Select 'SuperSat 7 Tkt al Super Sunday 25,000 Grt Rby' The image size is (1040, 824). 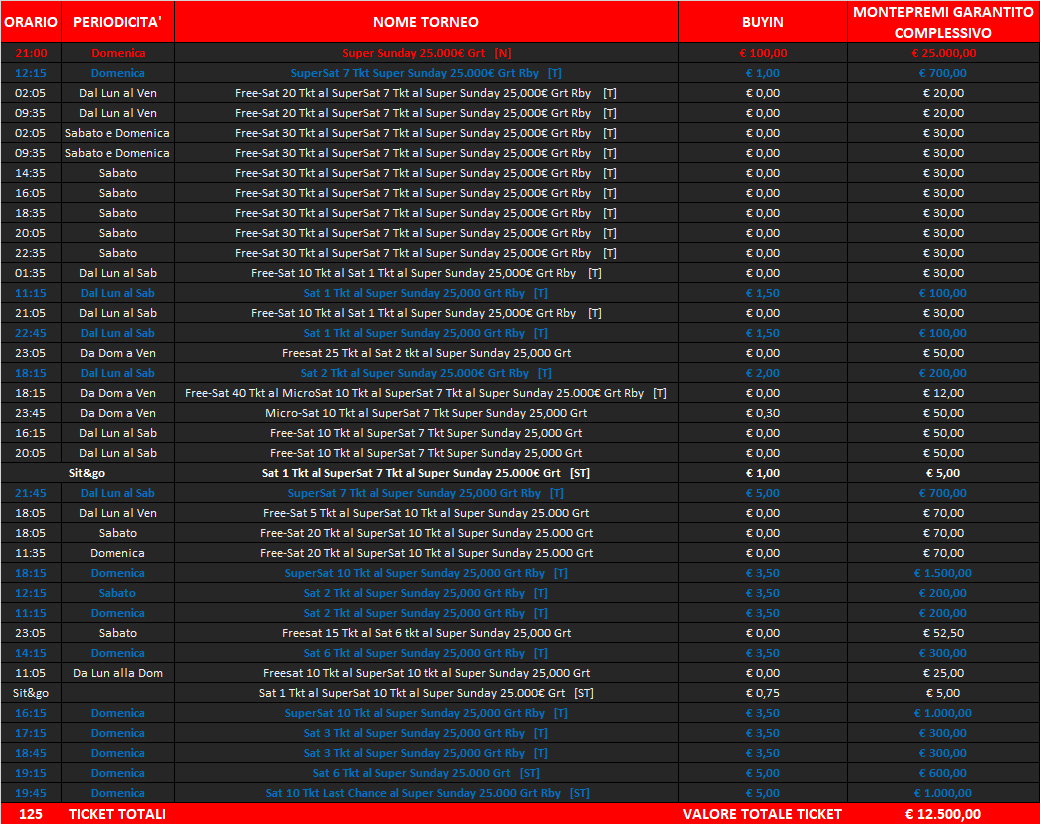[426, 493]
